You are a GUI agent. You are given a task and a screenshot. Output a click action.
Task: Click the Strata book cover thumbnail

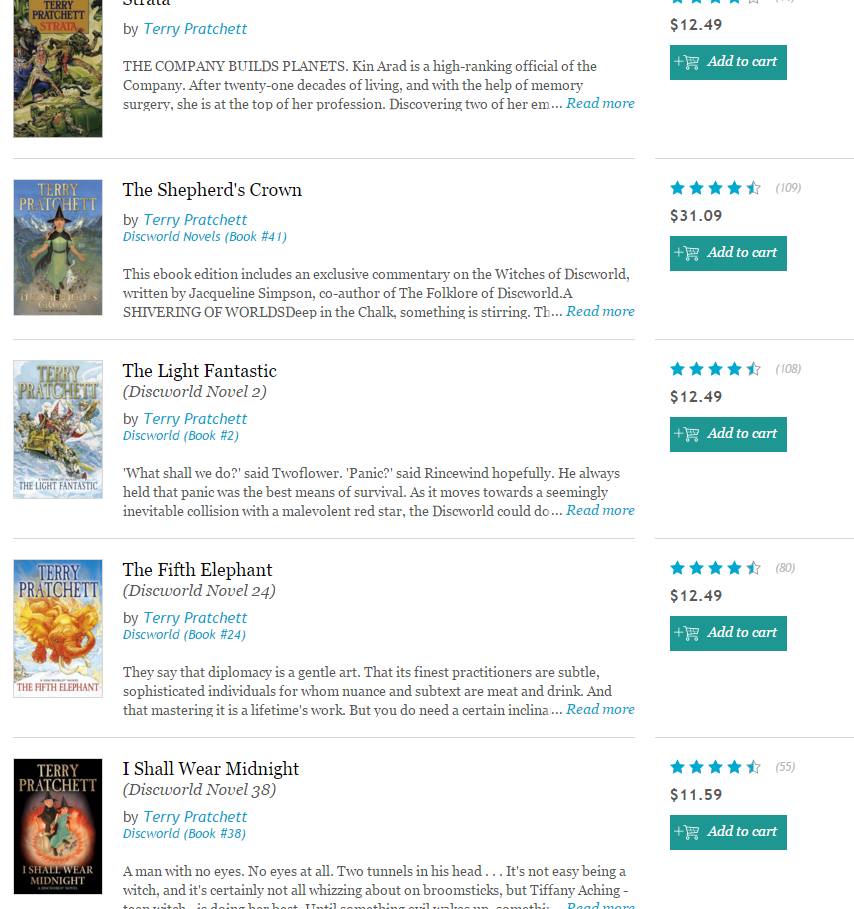pyautogui.click(x=58, y=68)
